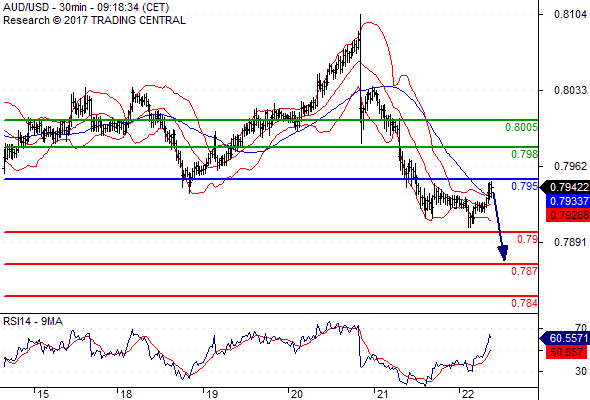
Task: Click the 0.798 green resistance label
Action: click(x=525, y=154)
